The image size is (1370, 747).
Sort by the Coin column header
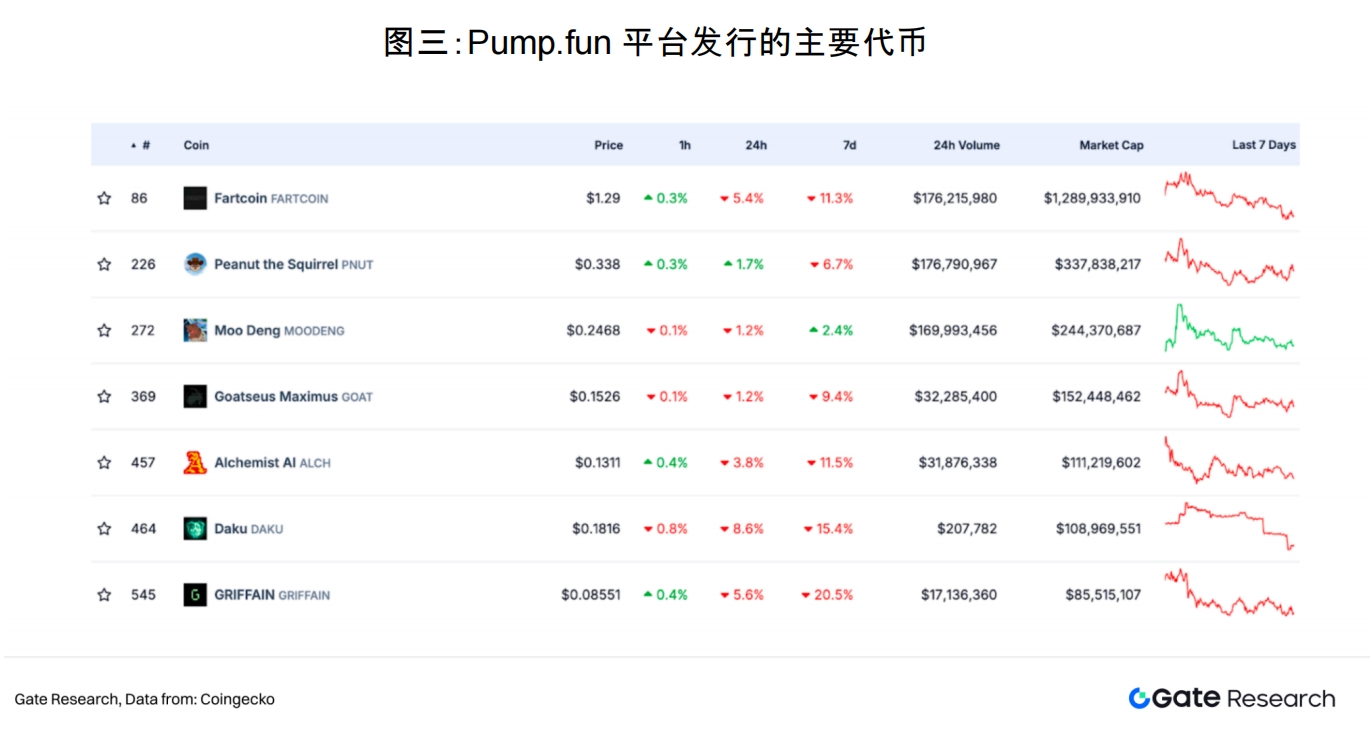196,145
